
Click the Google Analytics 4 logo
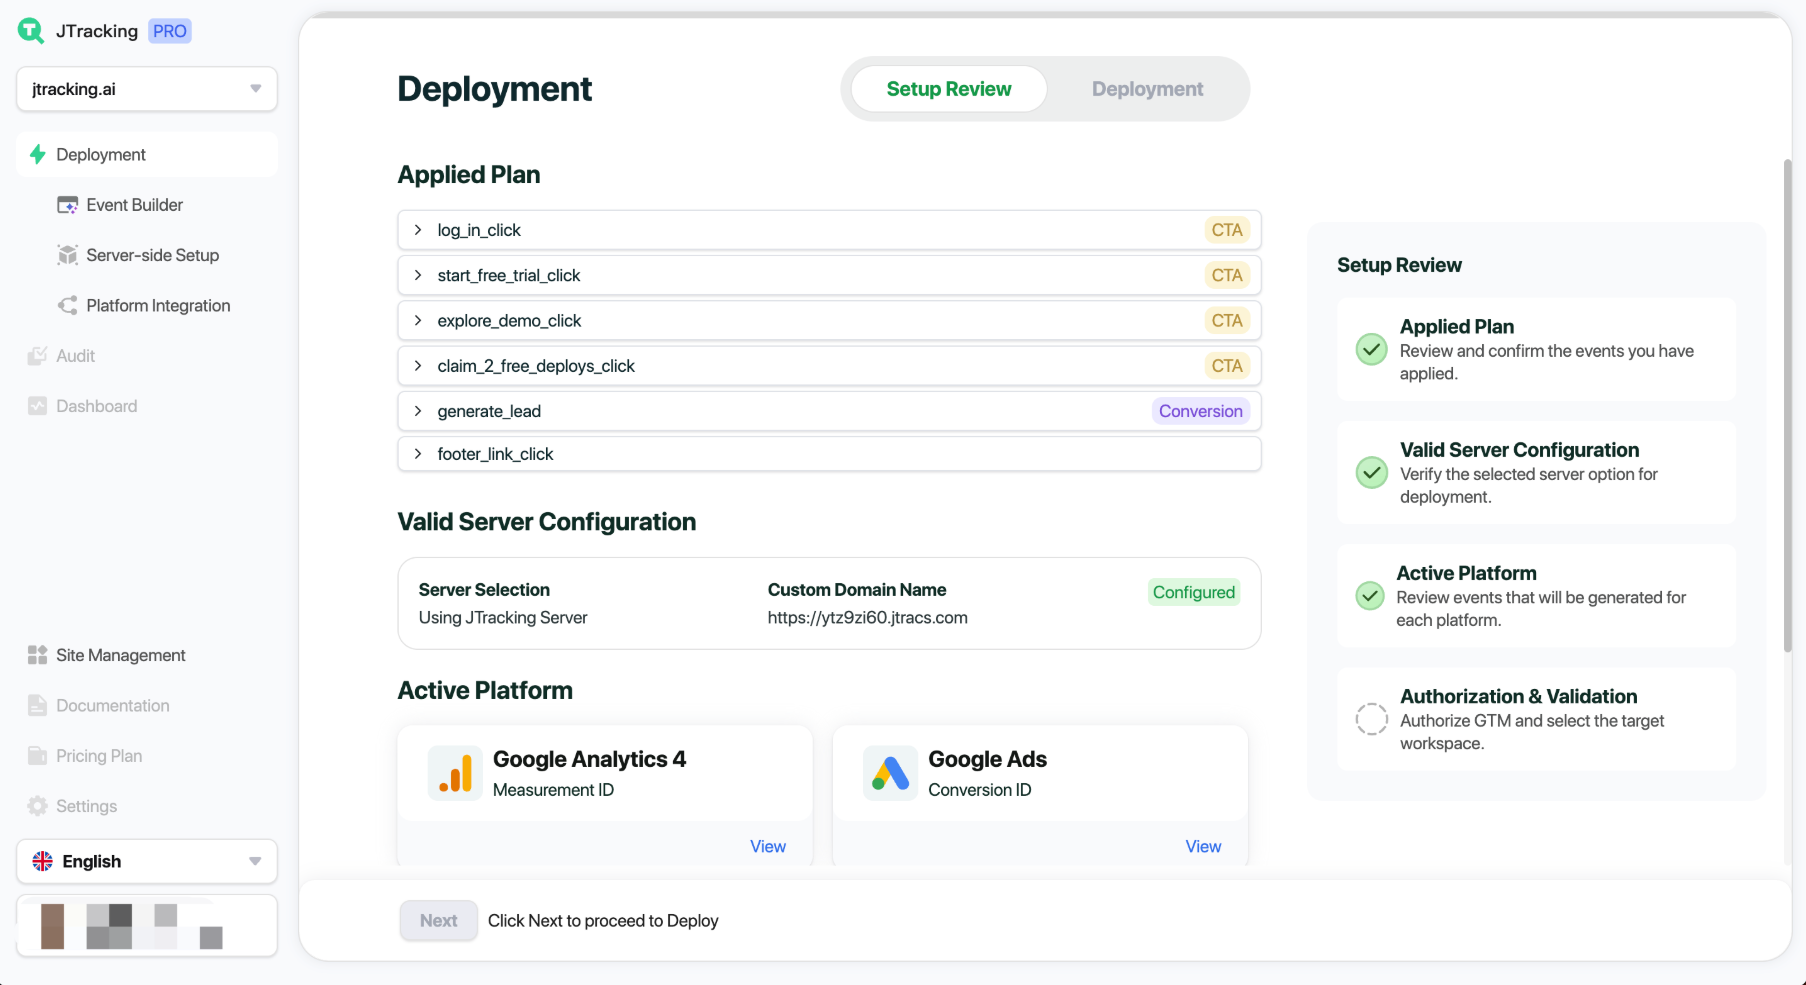455,773
